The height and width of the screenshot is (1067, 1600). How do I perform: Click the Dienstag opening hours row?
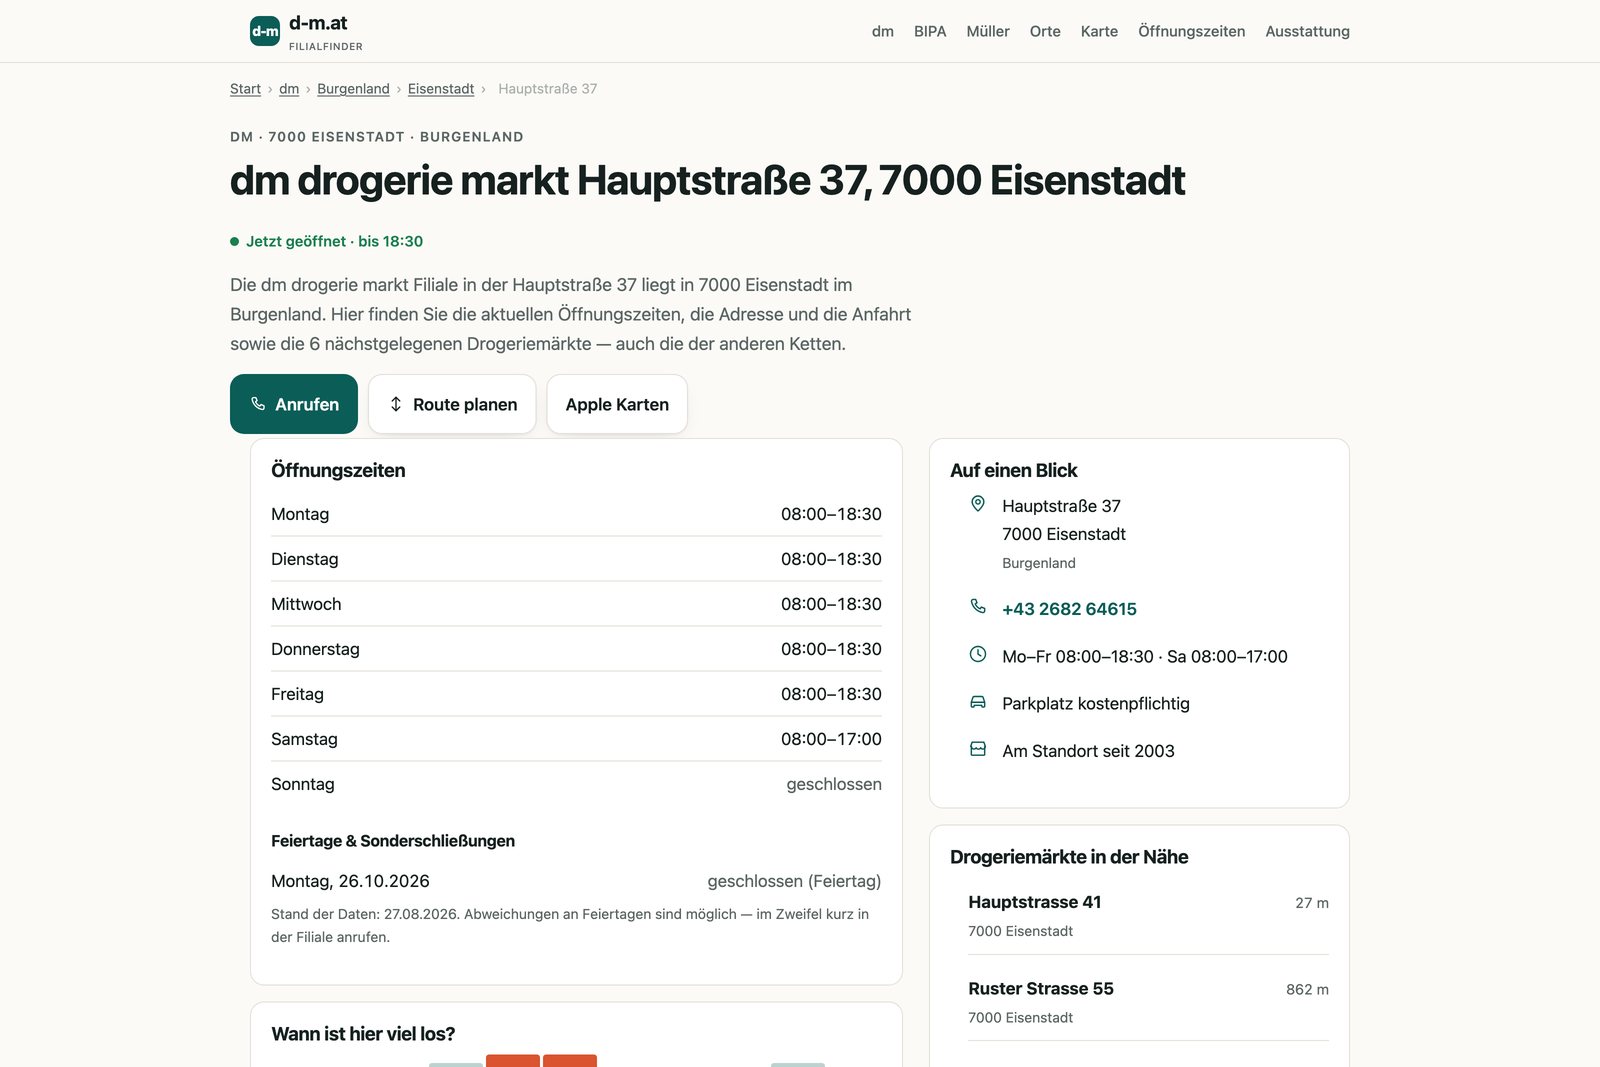[576, 559]
